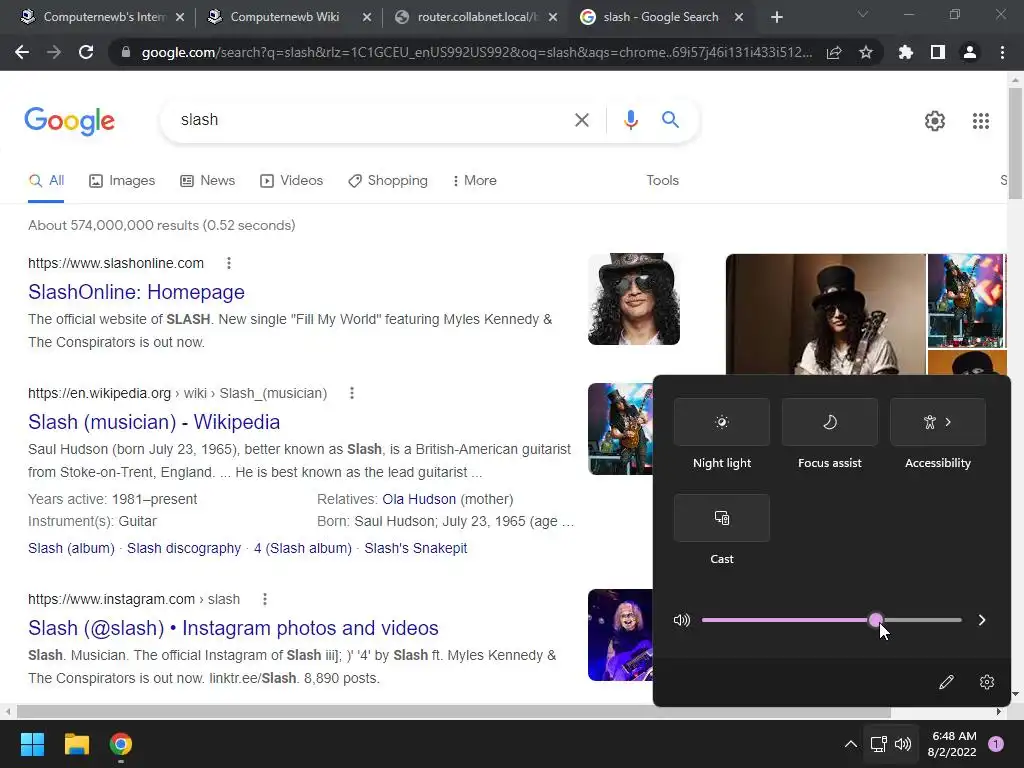Screen dimensions: 1024x768
Task: Open Google quick settings gear
Action: click(x=935, y=121)
